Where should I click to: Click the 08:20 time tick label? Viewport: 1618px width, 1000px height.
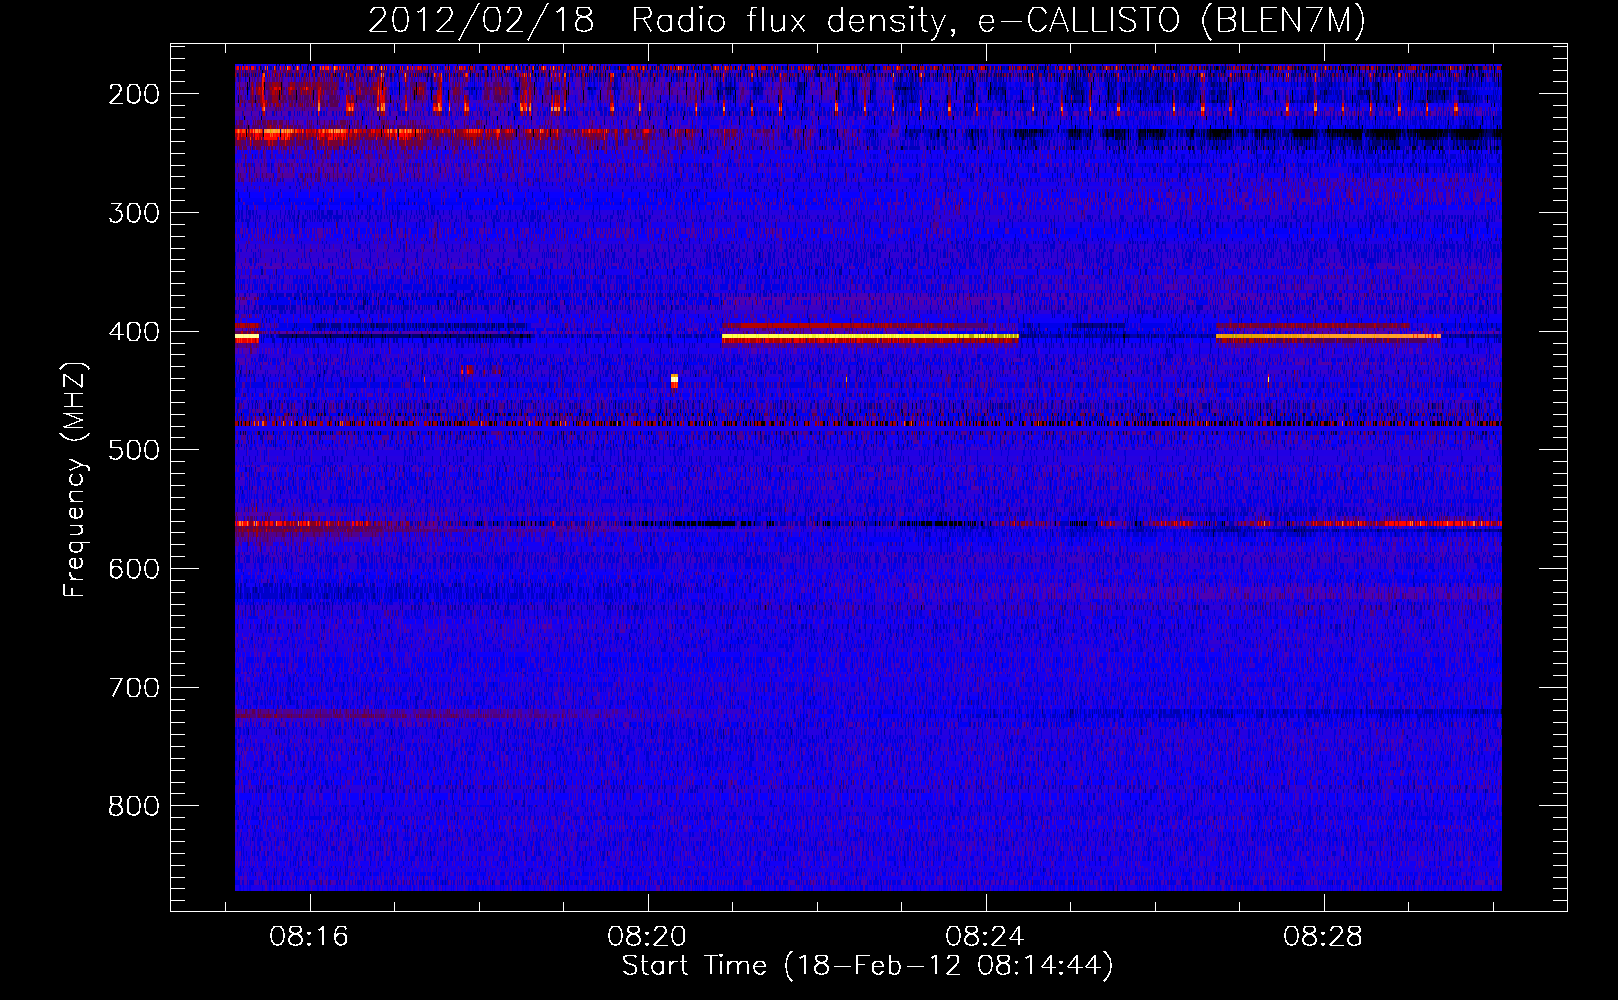pyautogui.click(x=647, y=937)
